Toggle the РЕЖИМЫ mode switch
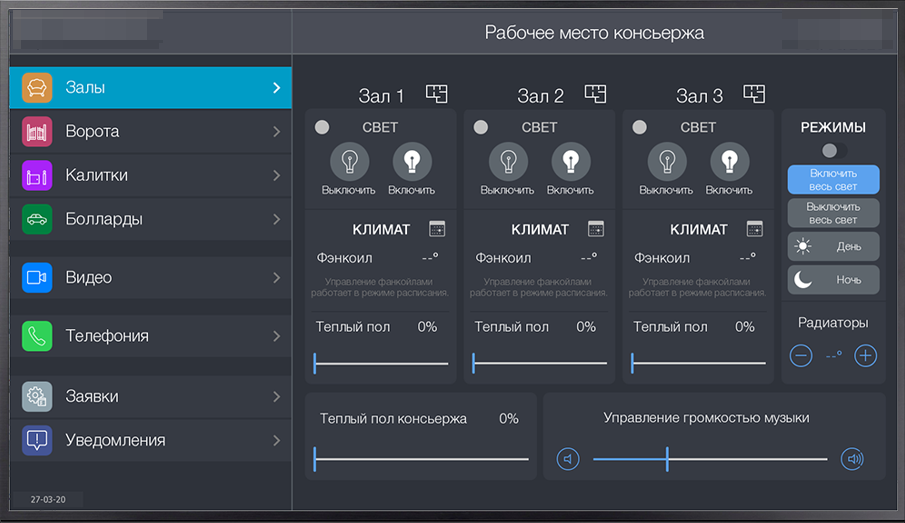The height and width of the screenshot is (523, 905). (x=832, y=150)
